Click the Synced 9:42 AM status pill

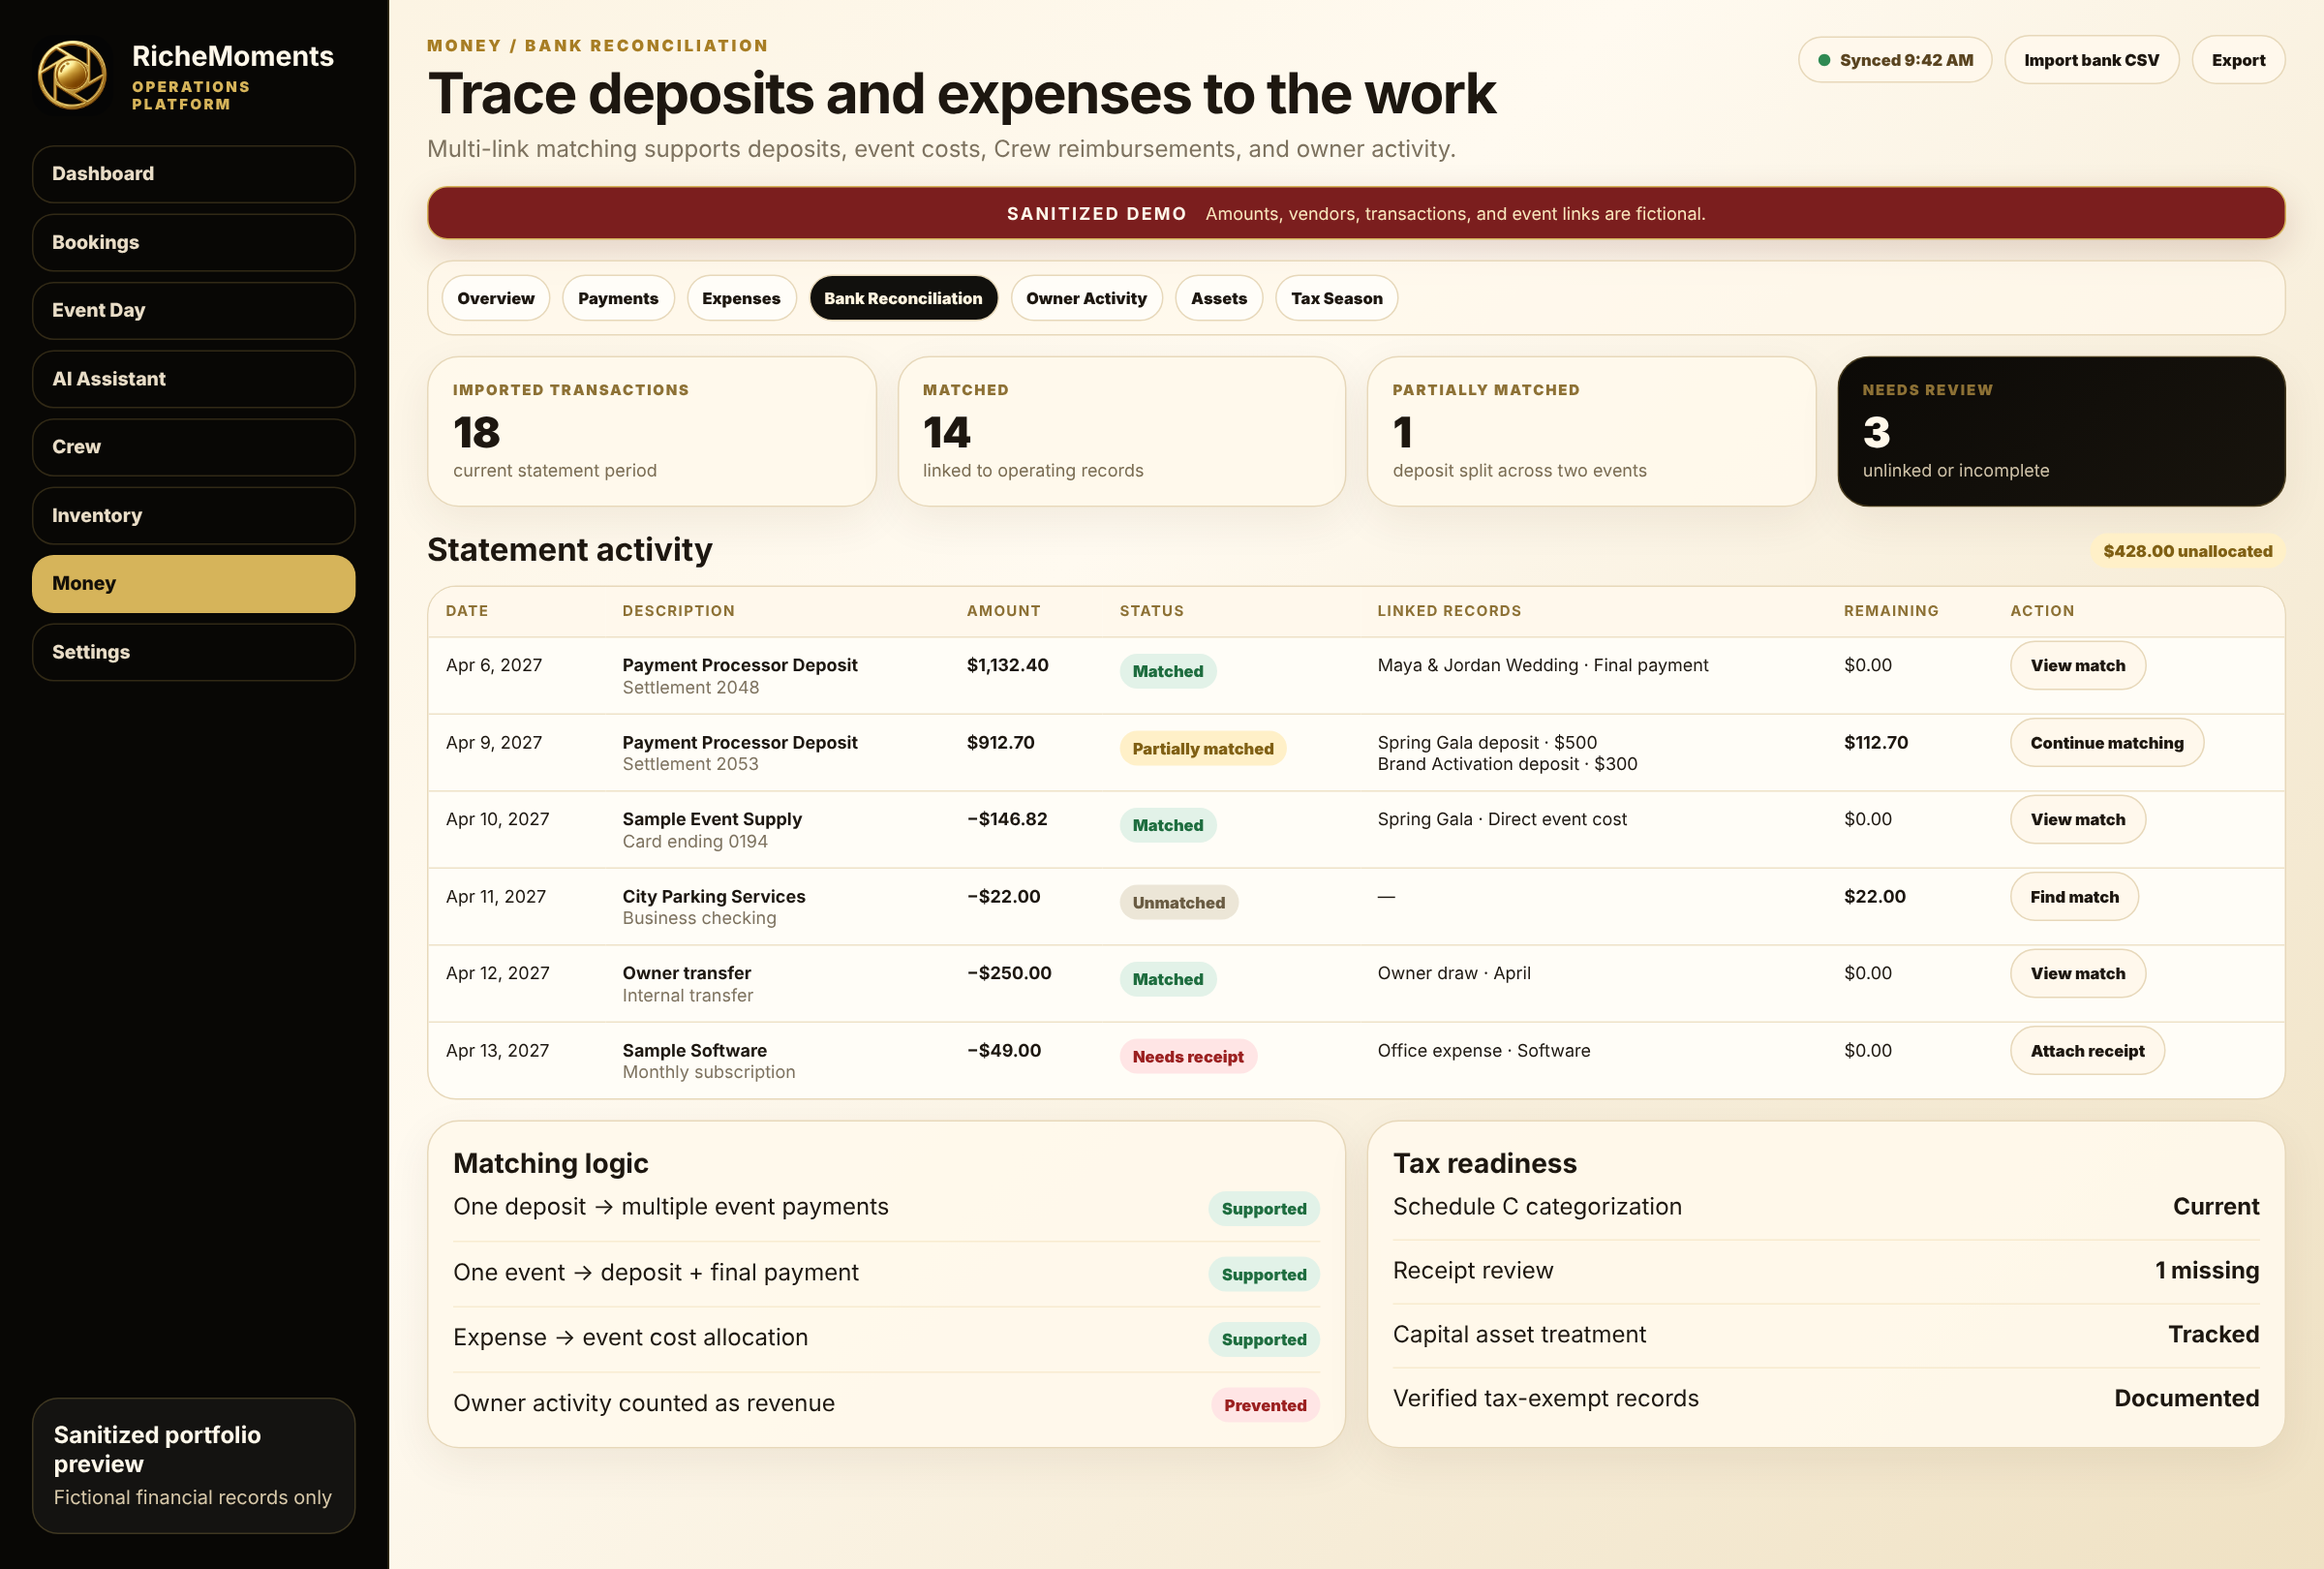[1894, 60]
